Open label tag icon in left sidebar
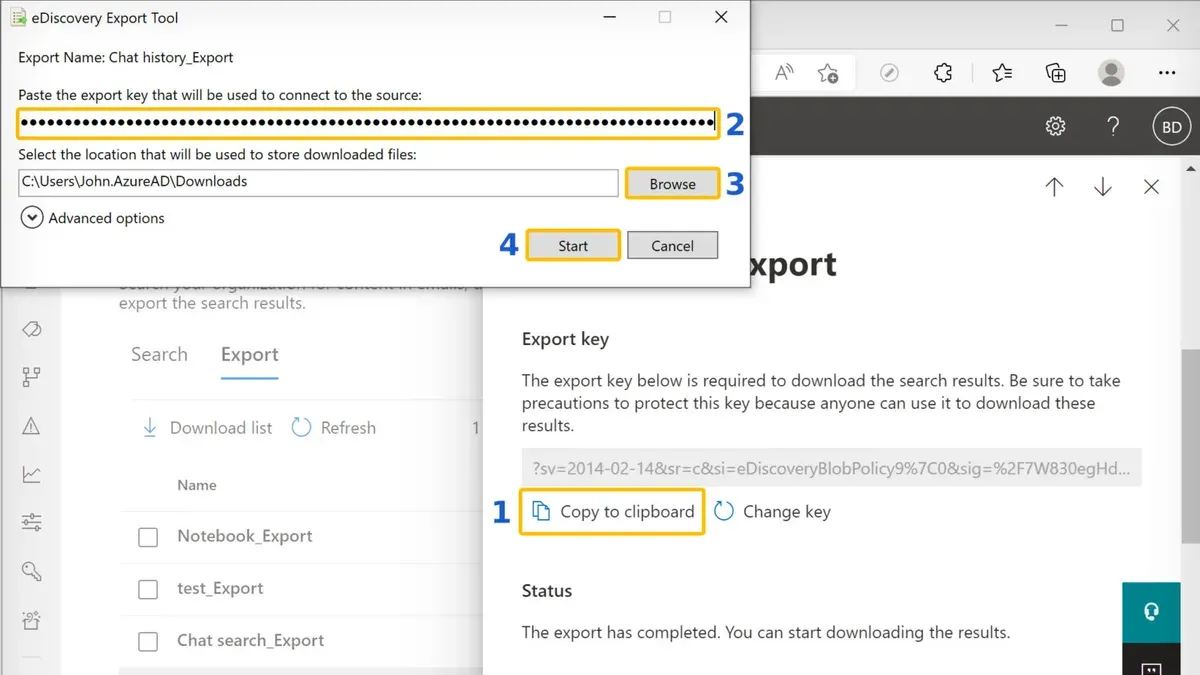The width and height of the screenshot is (1200, 675). [31, 329]
